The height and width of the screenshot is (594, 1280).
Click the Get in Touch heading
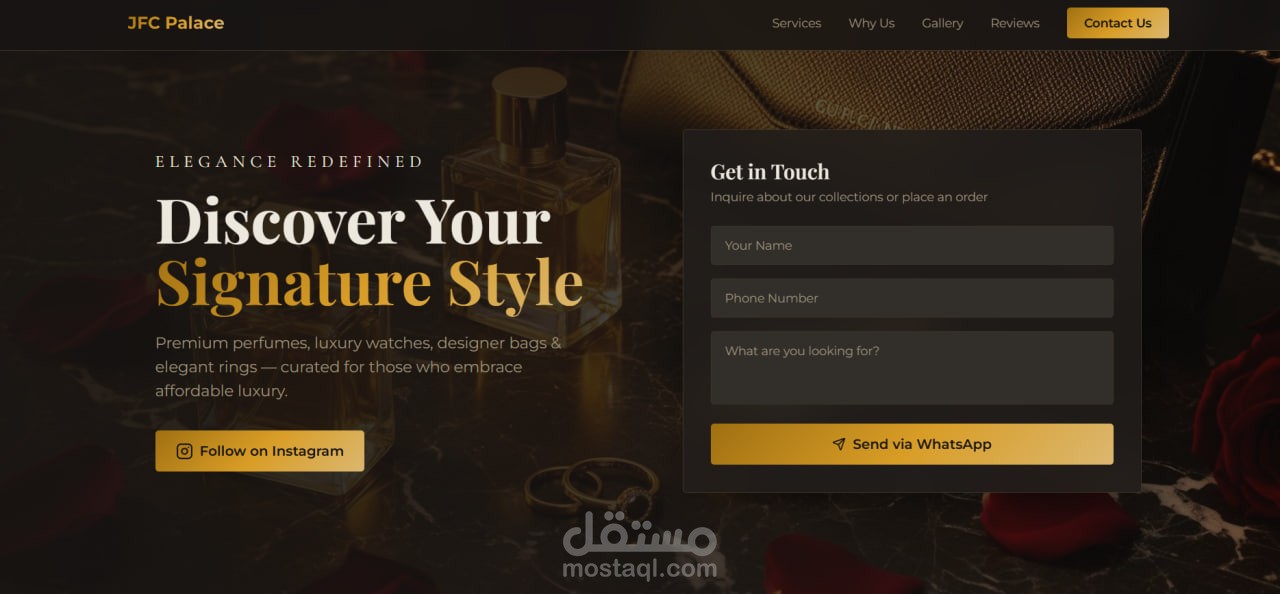click(770, 172)
